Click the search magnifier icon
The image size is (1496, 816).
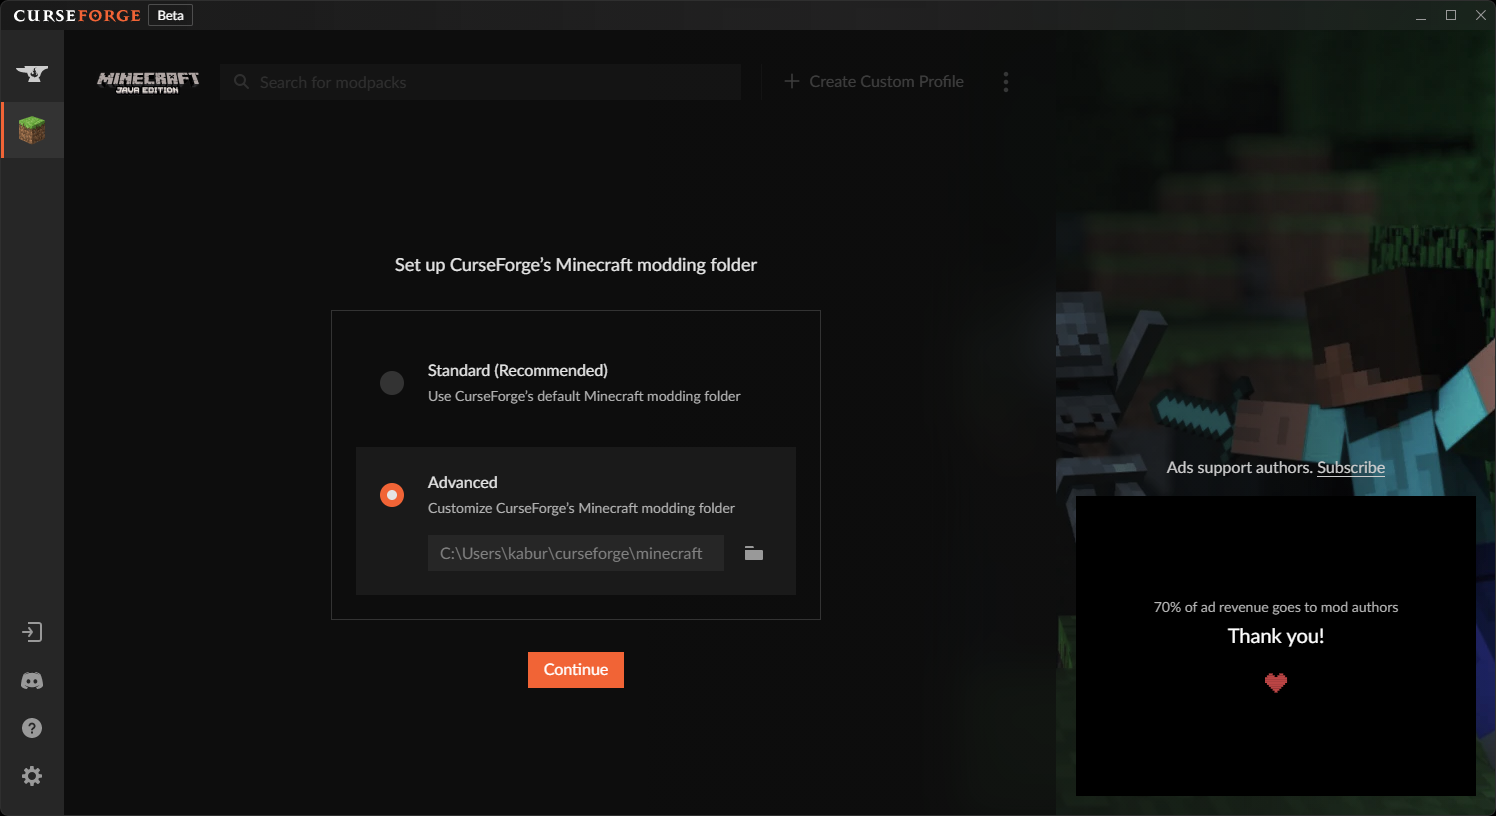click(241, 82)
